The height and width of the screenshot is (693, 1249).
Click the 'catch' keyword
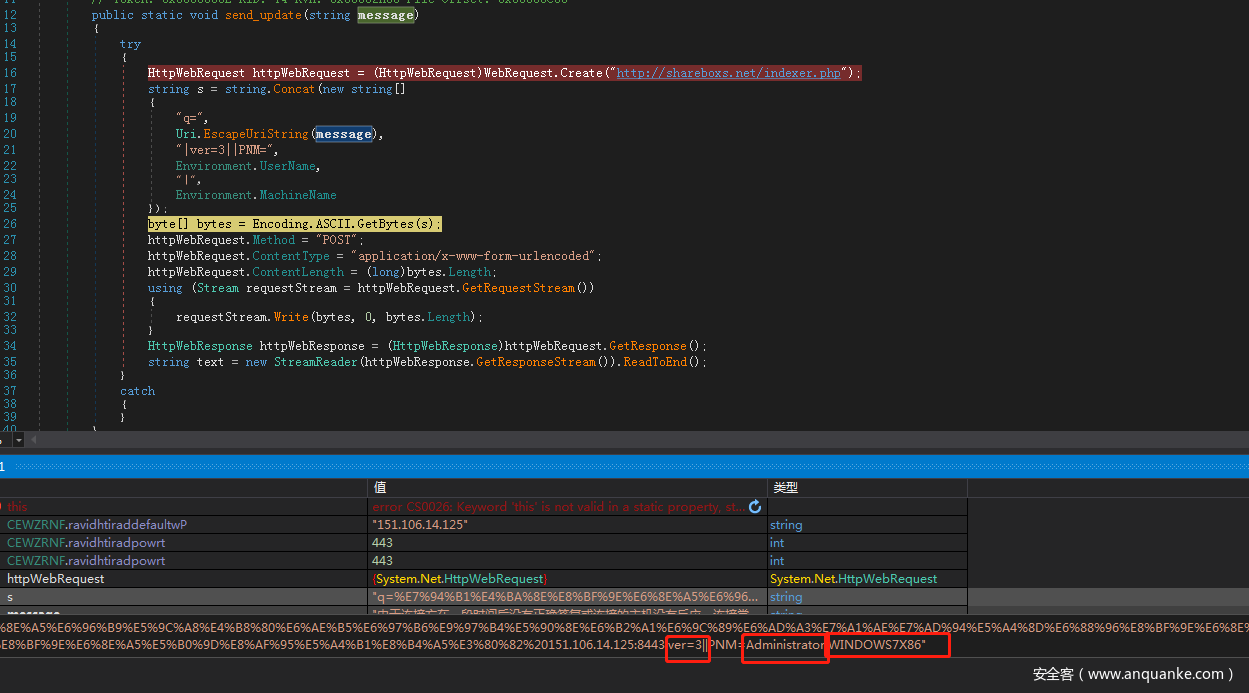pos(138,391)
